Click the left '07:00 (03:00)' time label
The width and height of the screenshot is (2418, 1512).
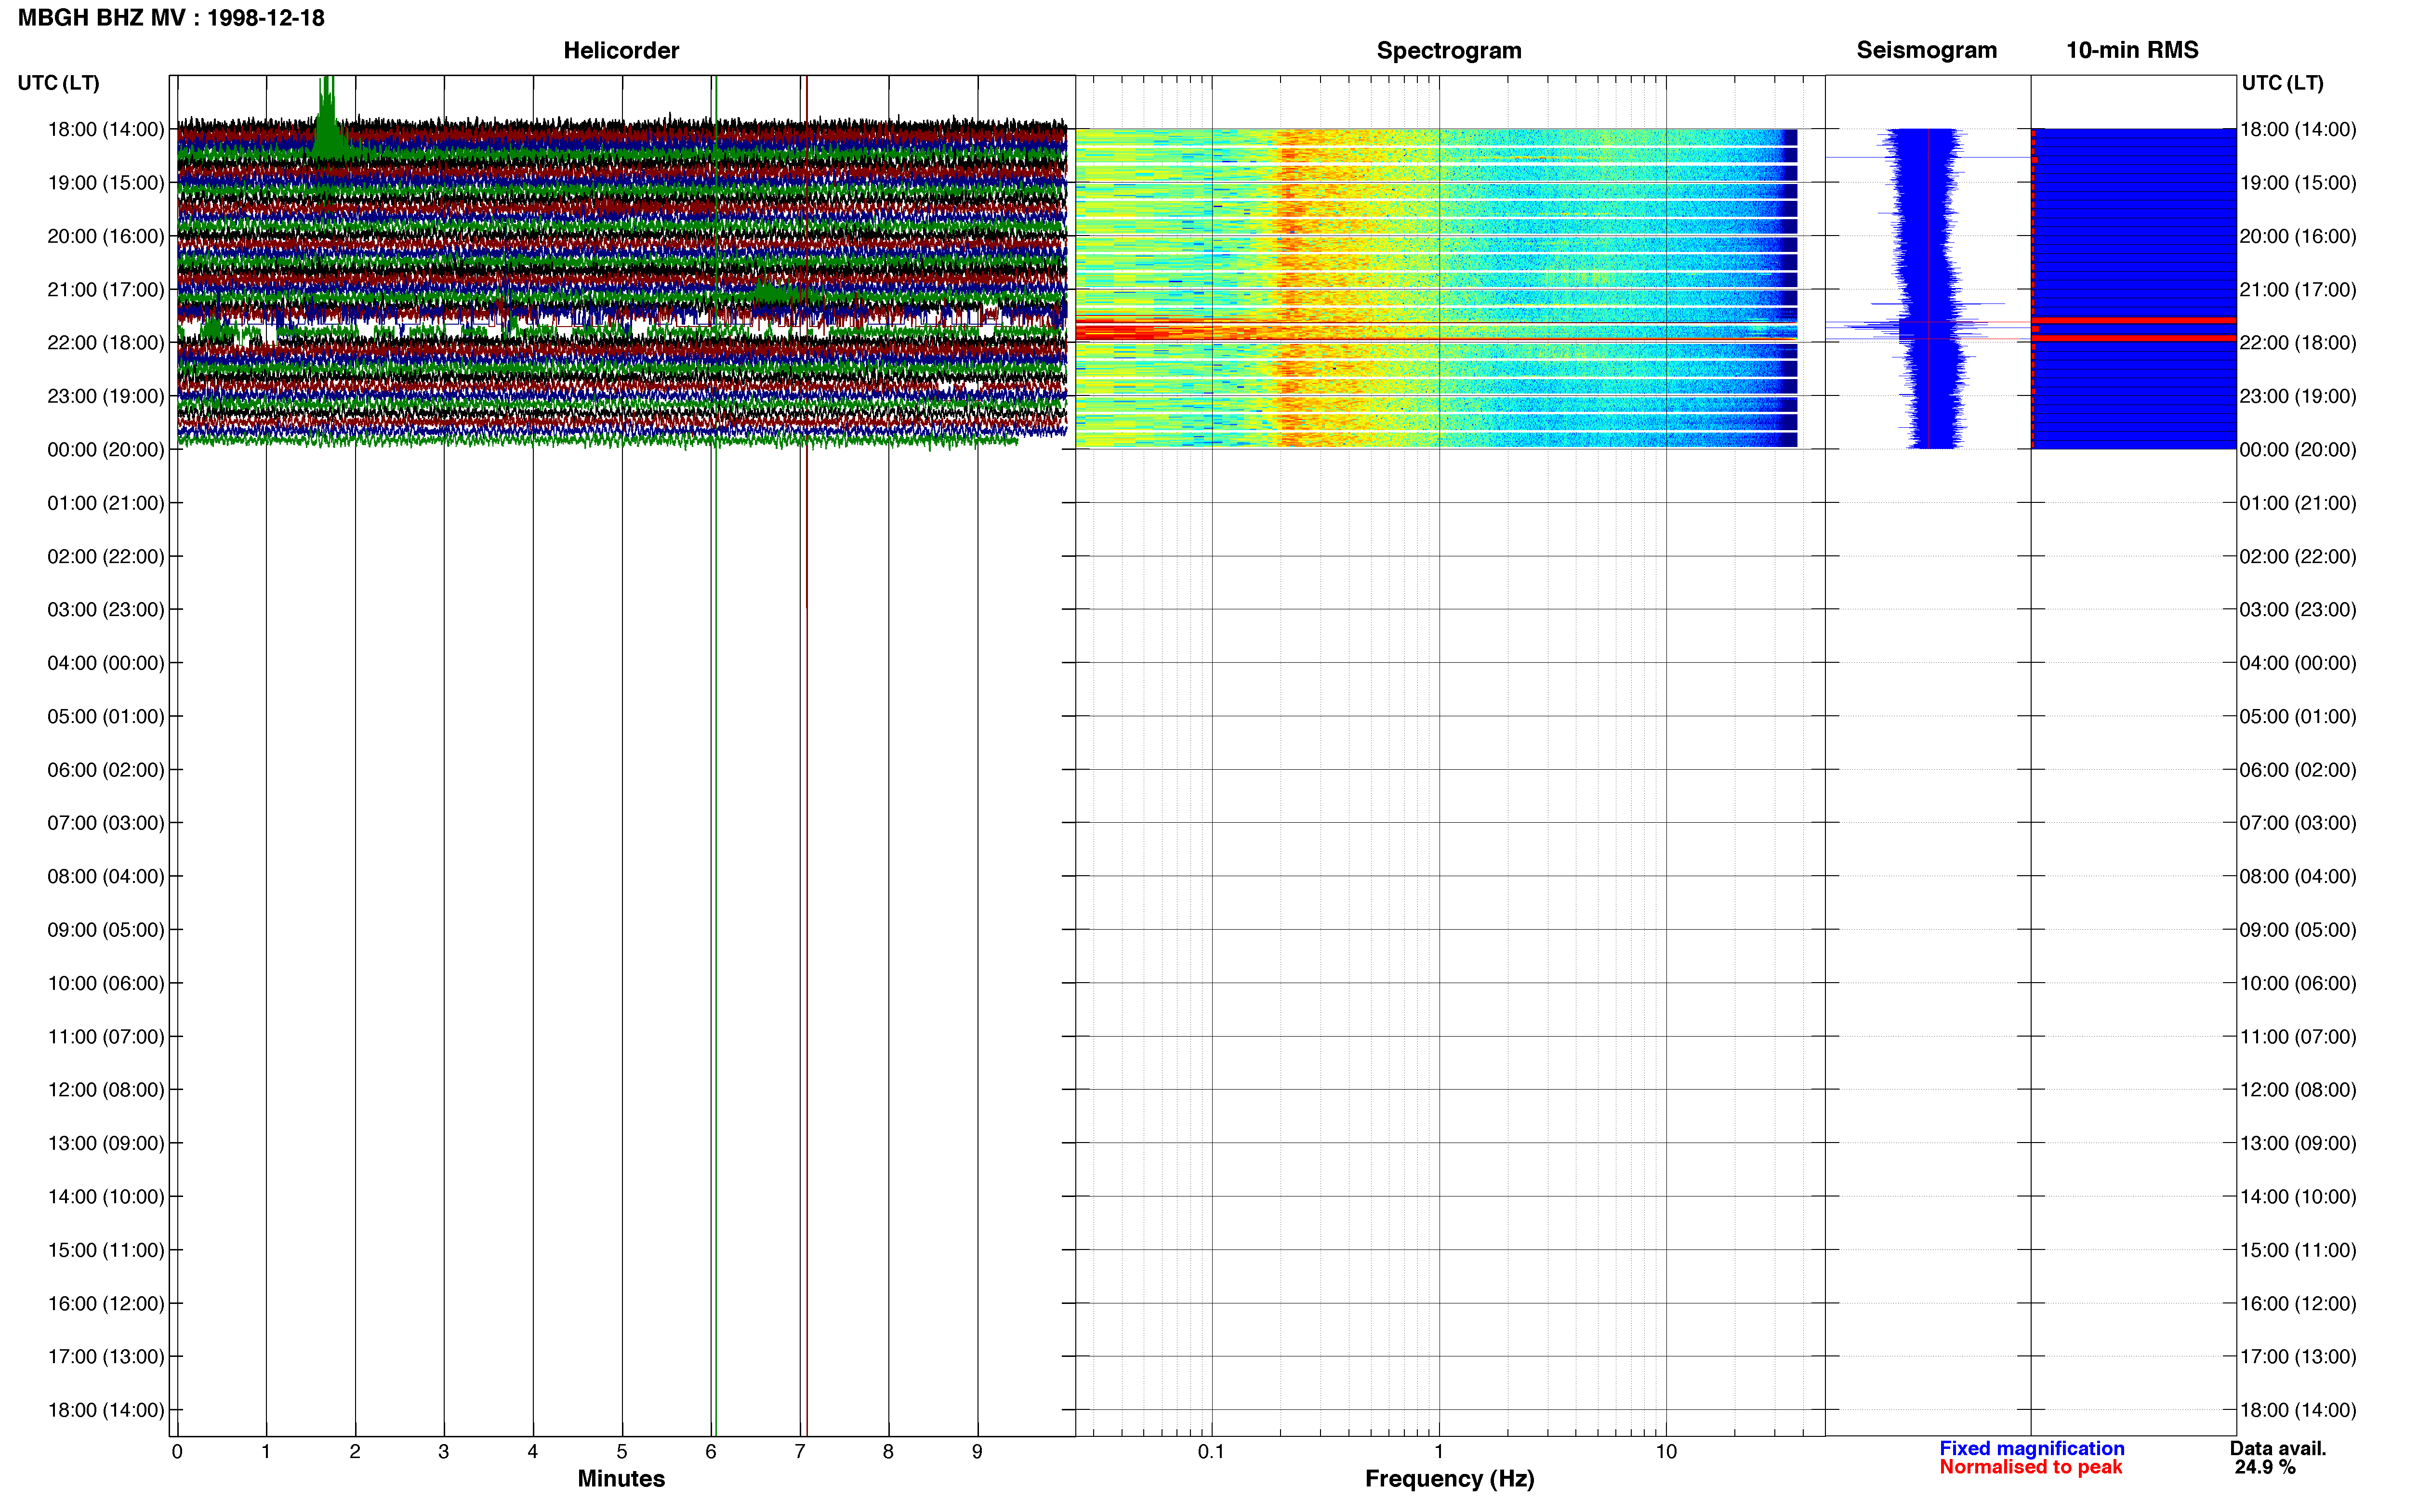pos(106,823)
